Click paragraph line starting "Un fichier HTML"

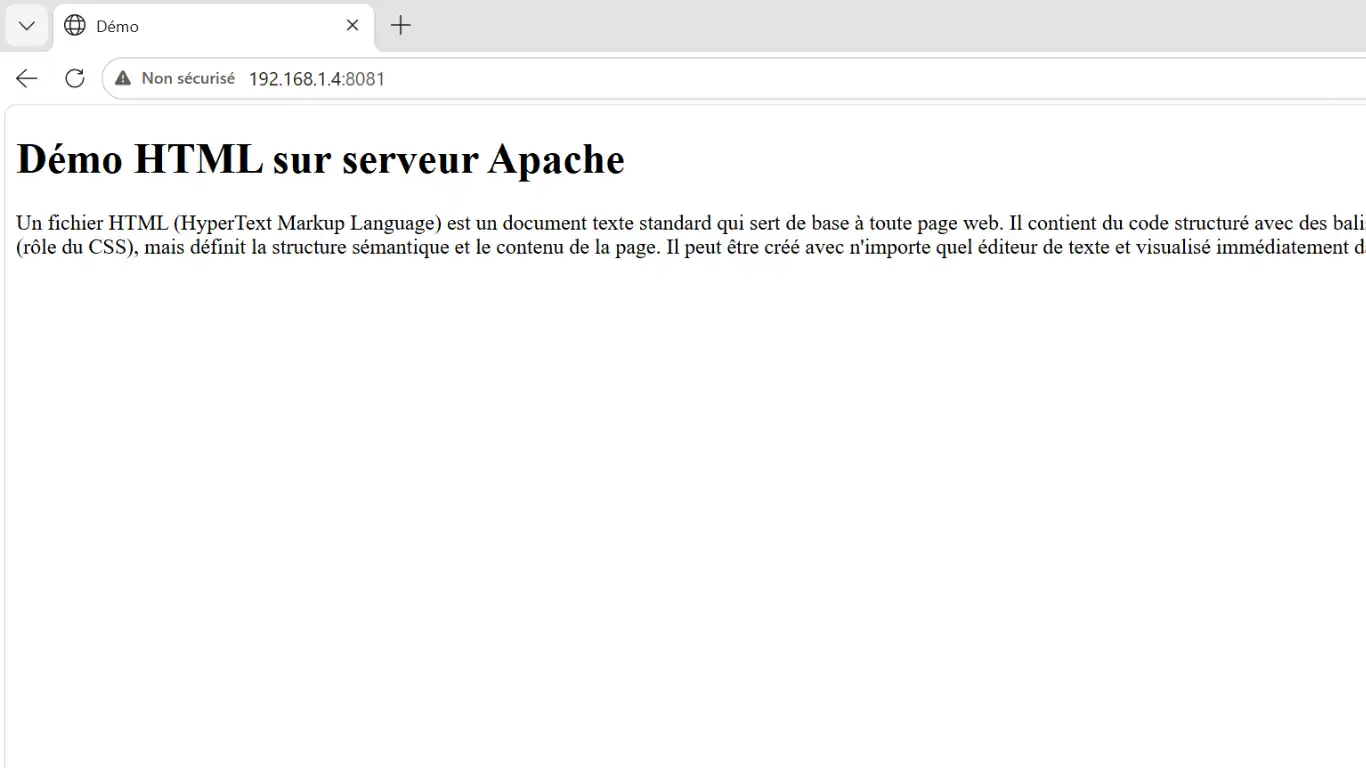coord(691,223)
